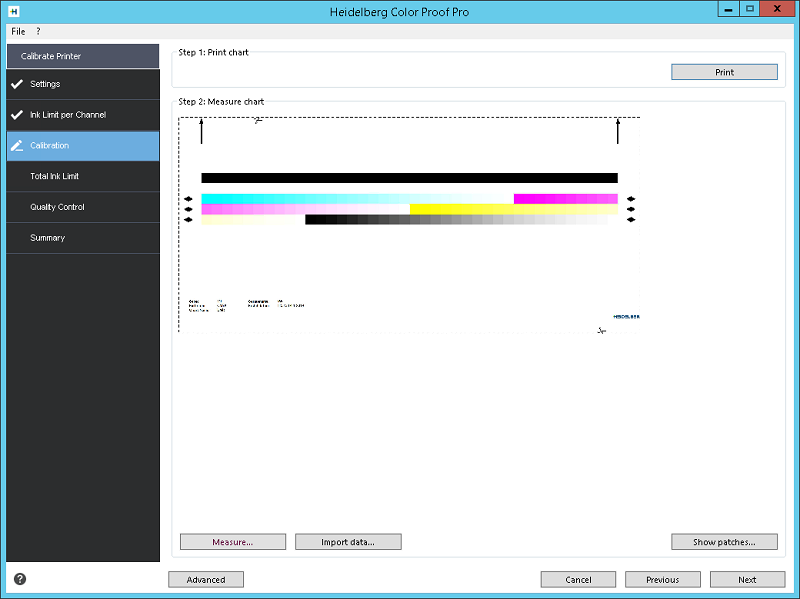Click the chart info text block
Image resolution: width=800 pixels, height=599 pixels.
(x=246, y=306)
